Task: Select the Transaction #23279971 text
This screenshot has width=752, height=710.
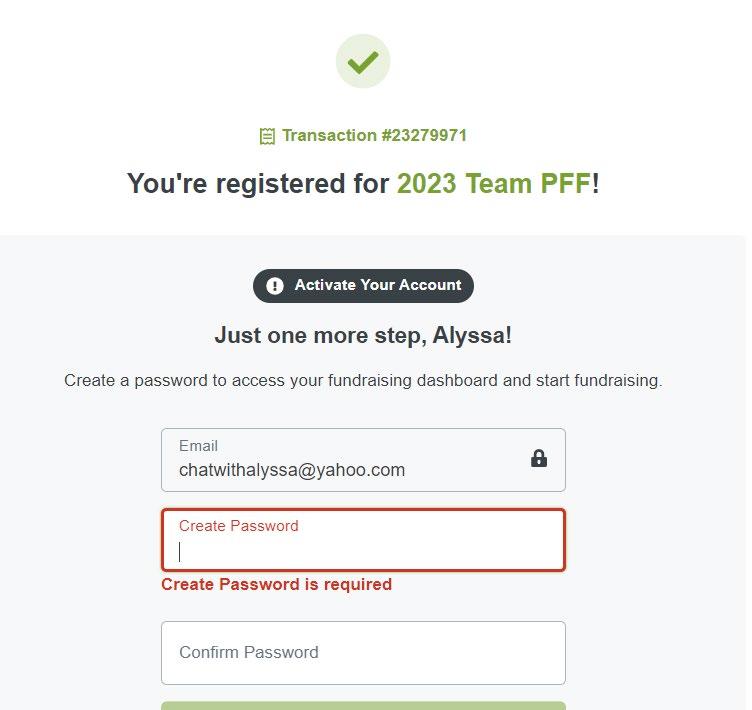Action: point(374,135)
